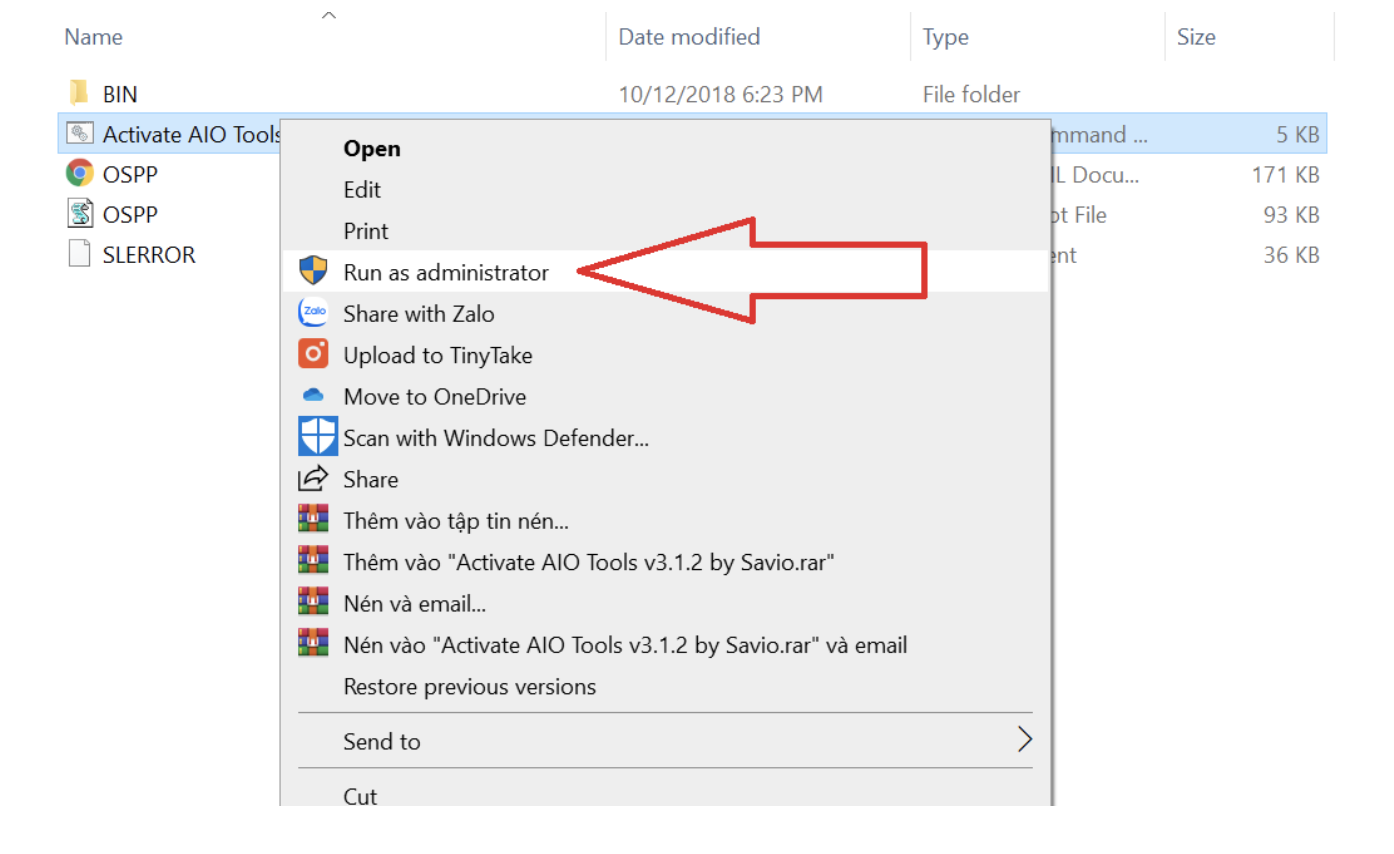Click the Activate AIO Tools file icon
The height and width of the screenshot is (854, 1394).
pos(80,134)
